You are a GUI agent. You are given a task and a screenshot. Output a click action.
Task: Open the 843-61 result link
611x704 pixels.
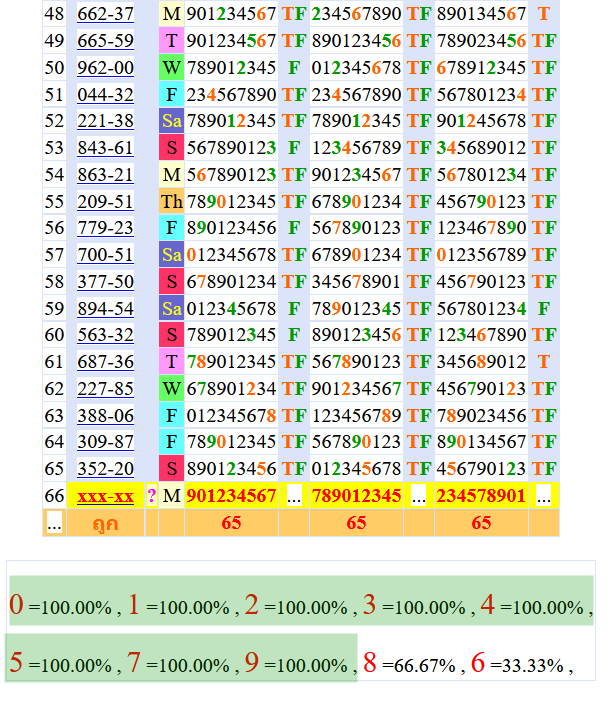pos(105,148)
